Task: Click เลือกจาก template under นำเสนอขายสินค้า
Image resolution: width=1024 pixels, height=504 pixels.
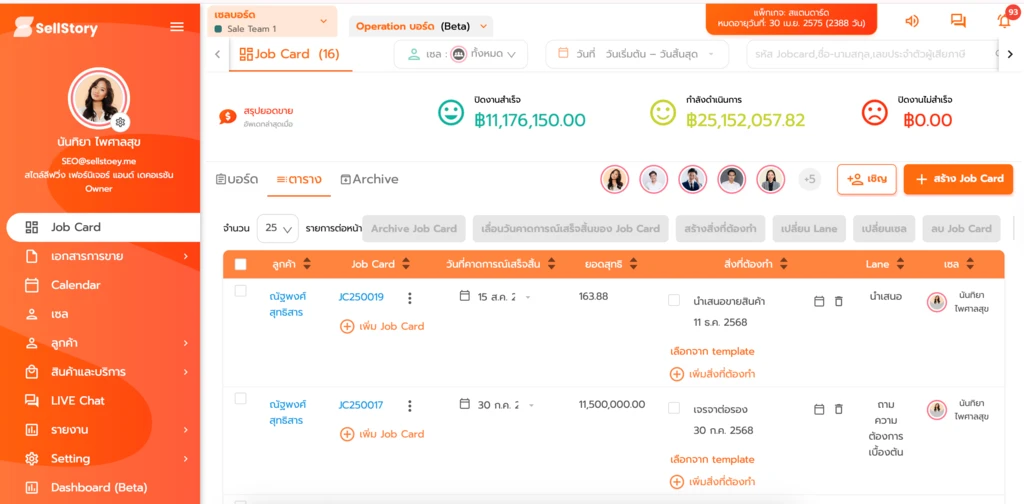Action: (x=712, y=351)
